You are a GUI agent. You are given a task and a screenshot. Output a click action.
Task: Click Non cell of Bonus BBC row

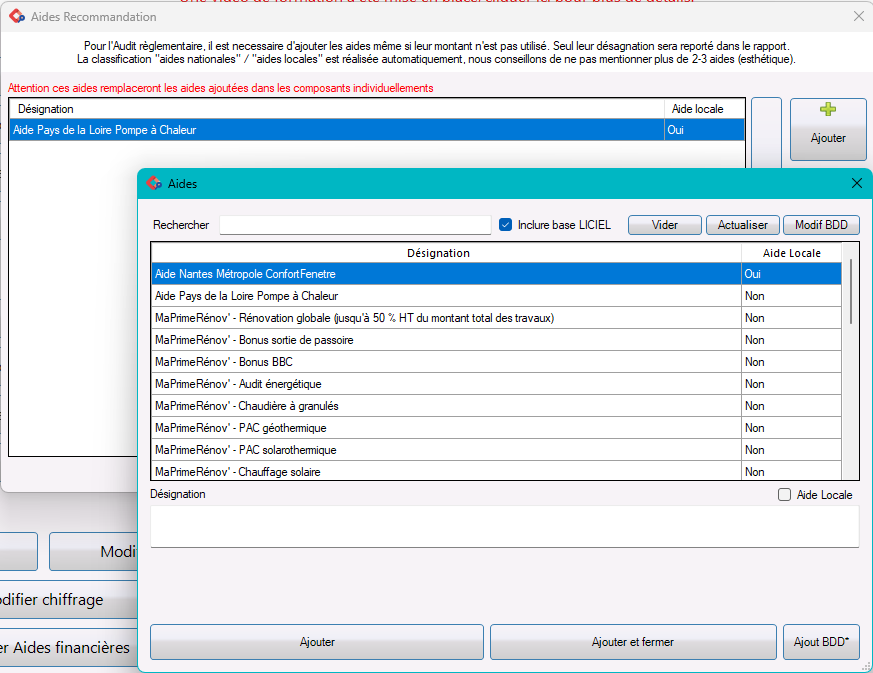(x=791, y=362)
